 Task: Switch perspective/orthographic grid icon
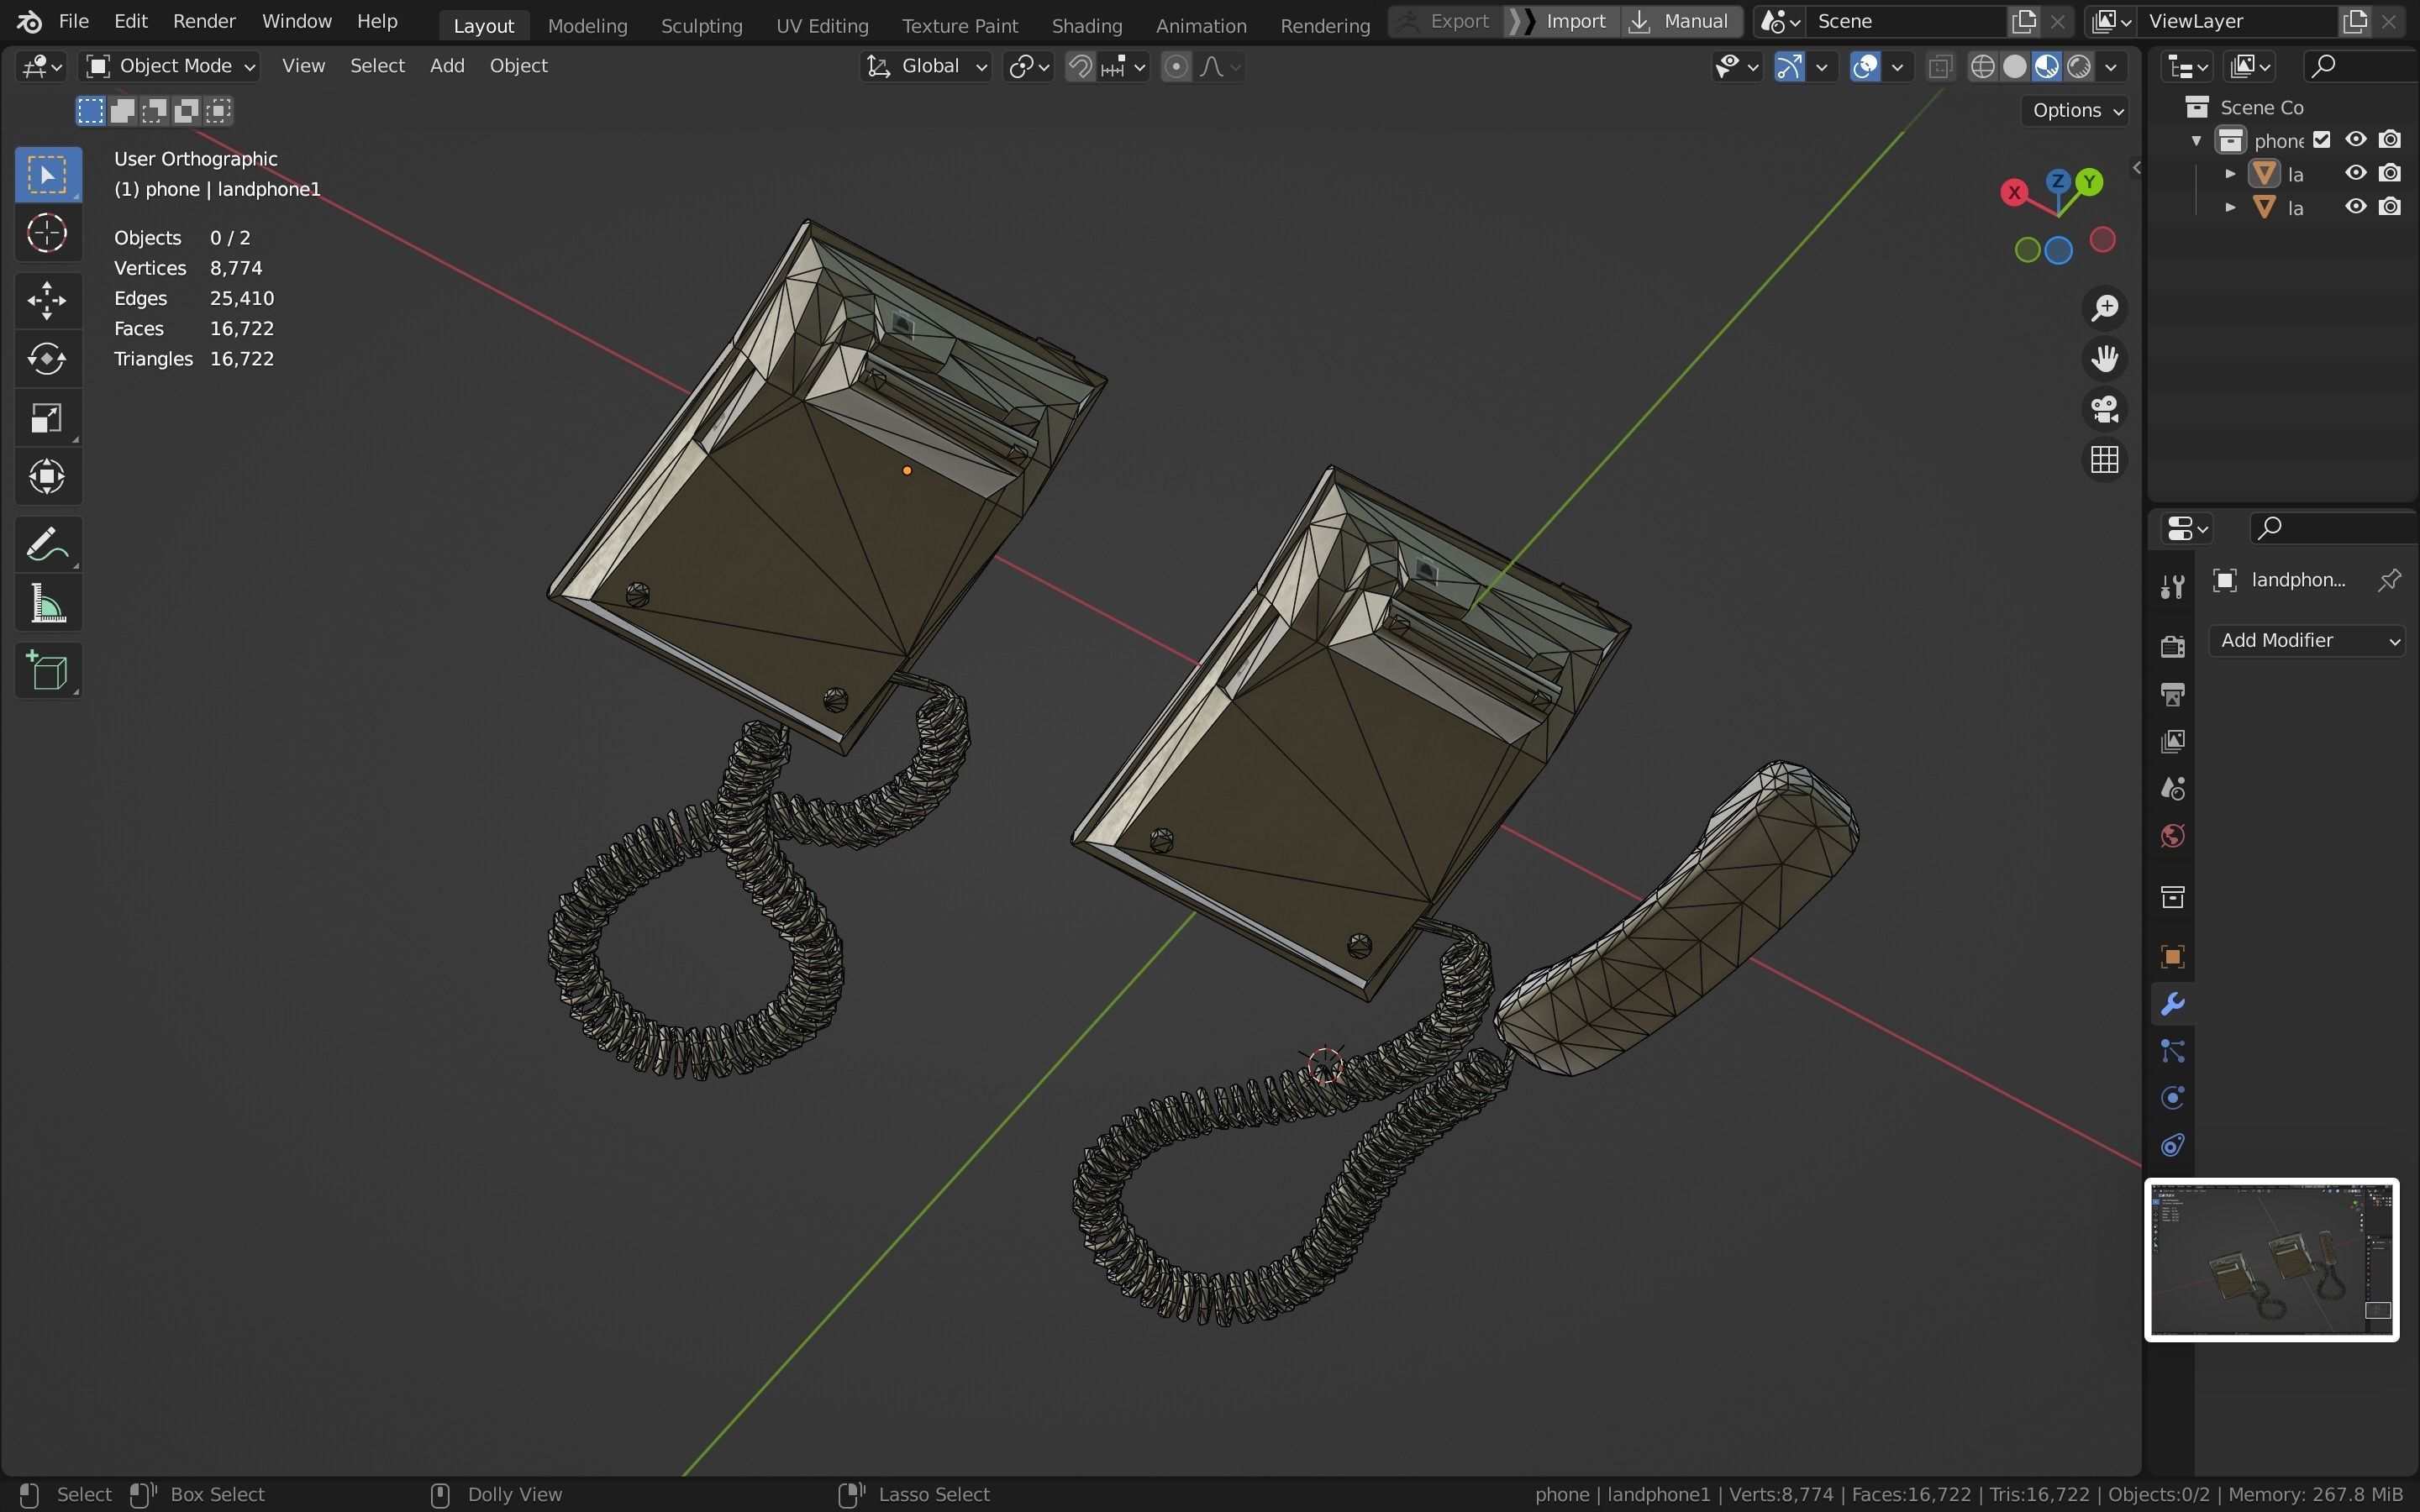(2105, 460)
